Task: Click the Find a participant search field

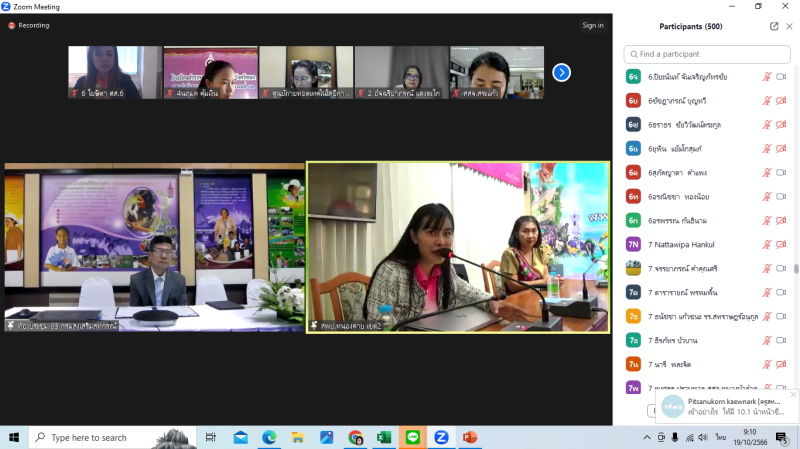Action: (x=707, y=54)
